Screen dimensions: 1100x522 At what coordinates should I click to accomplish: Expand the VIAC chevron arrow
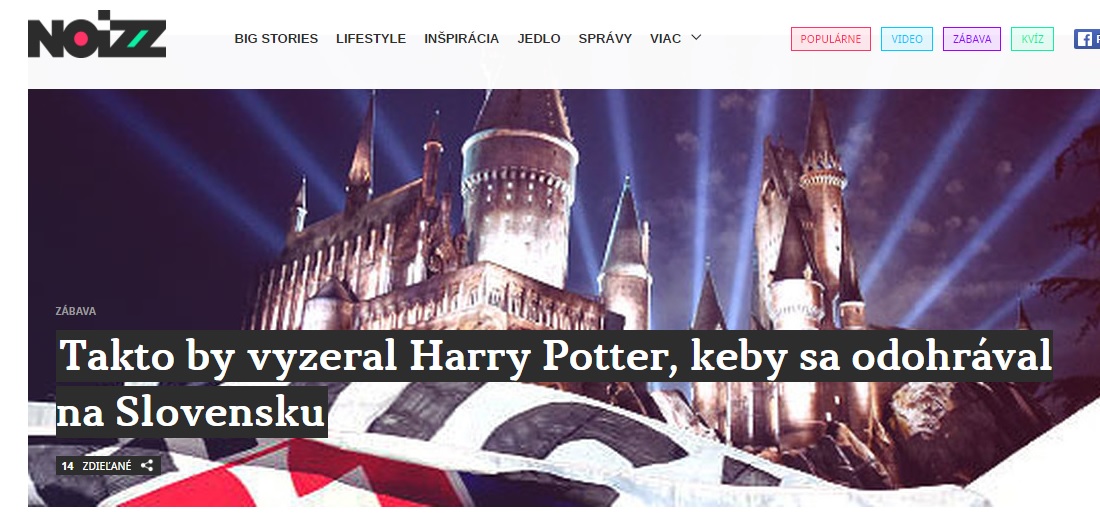pyautogui.click(x=696, y=38)
